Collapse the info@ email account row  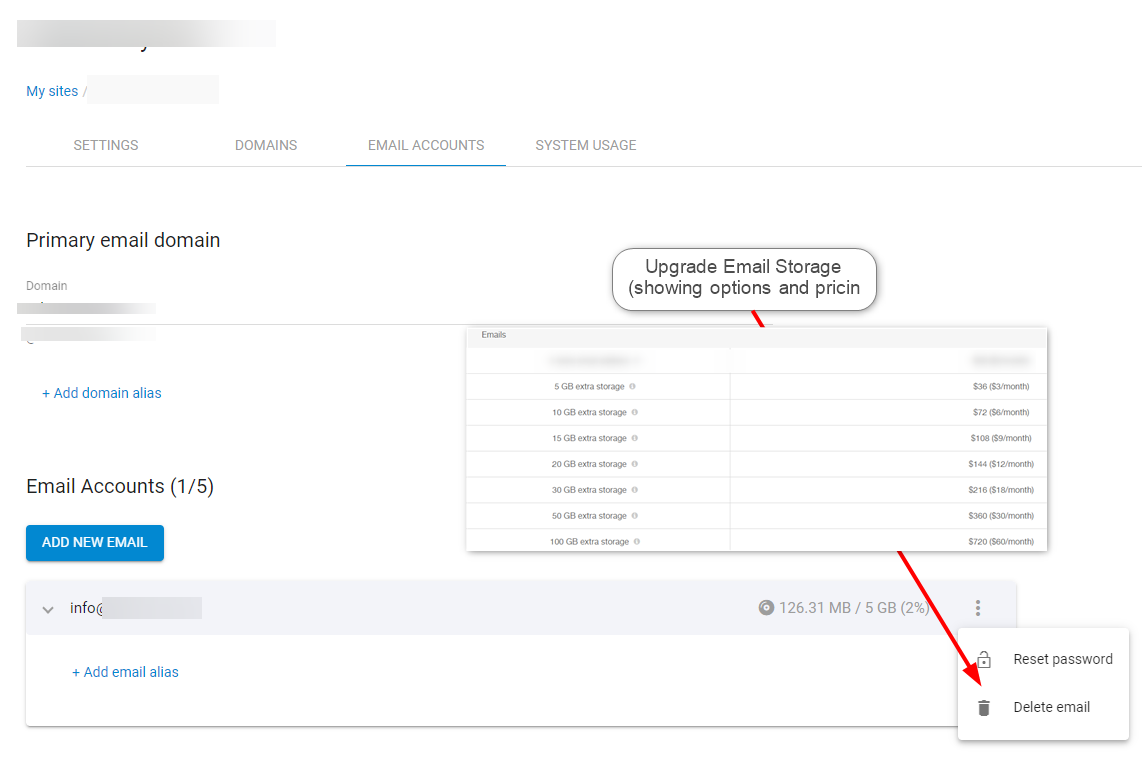pyautogui.click(x=48, y=609)
